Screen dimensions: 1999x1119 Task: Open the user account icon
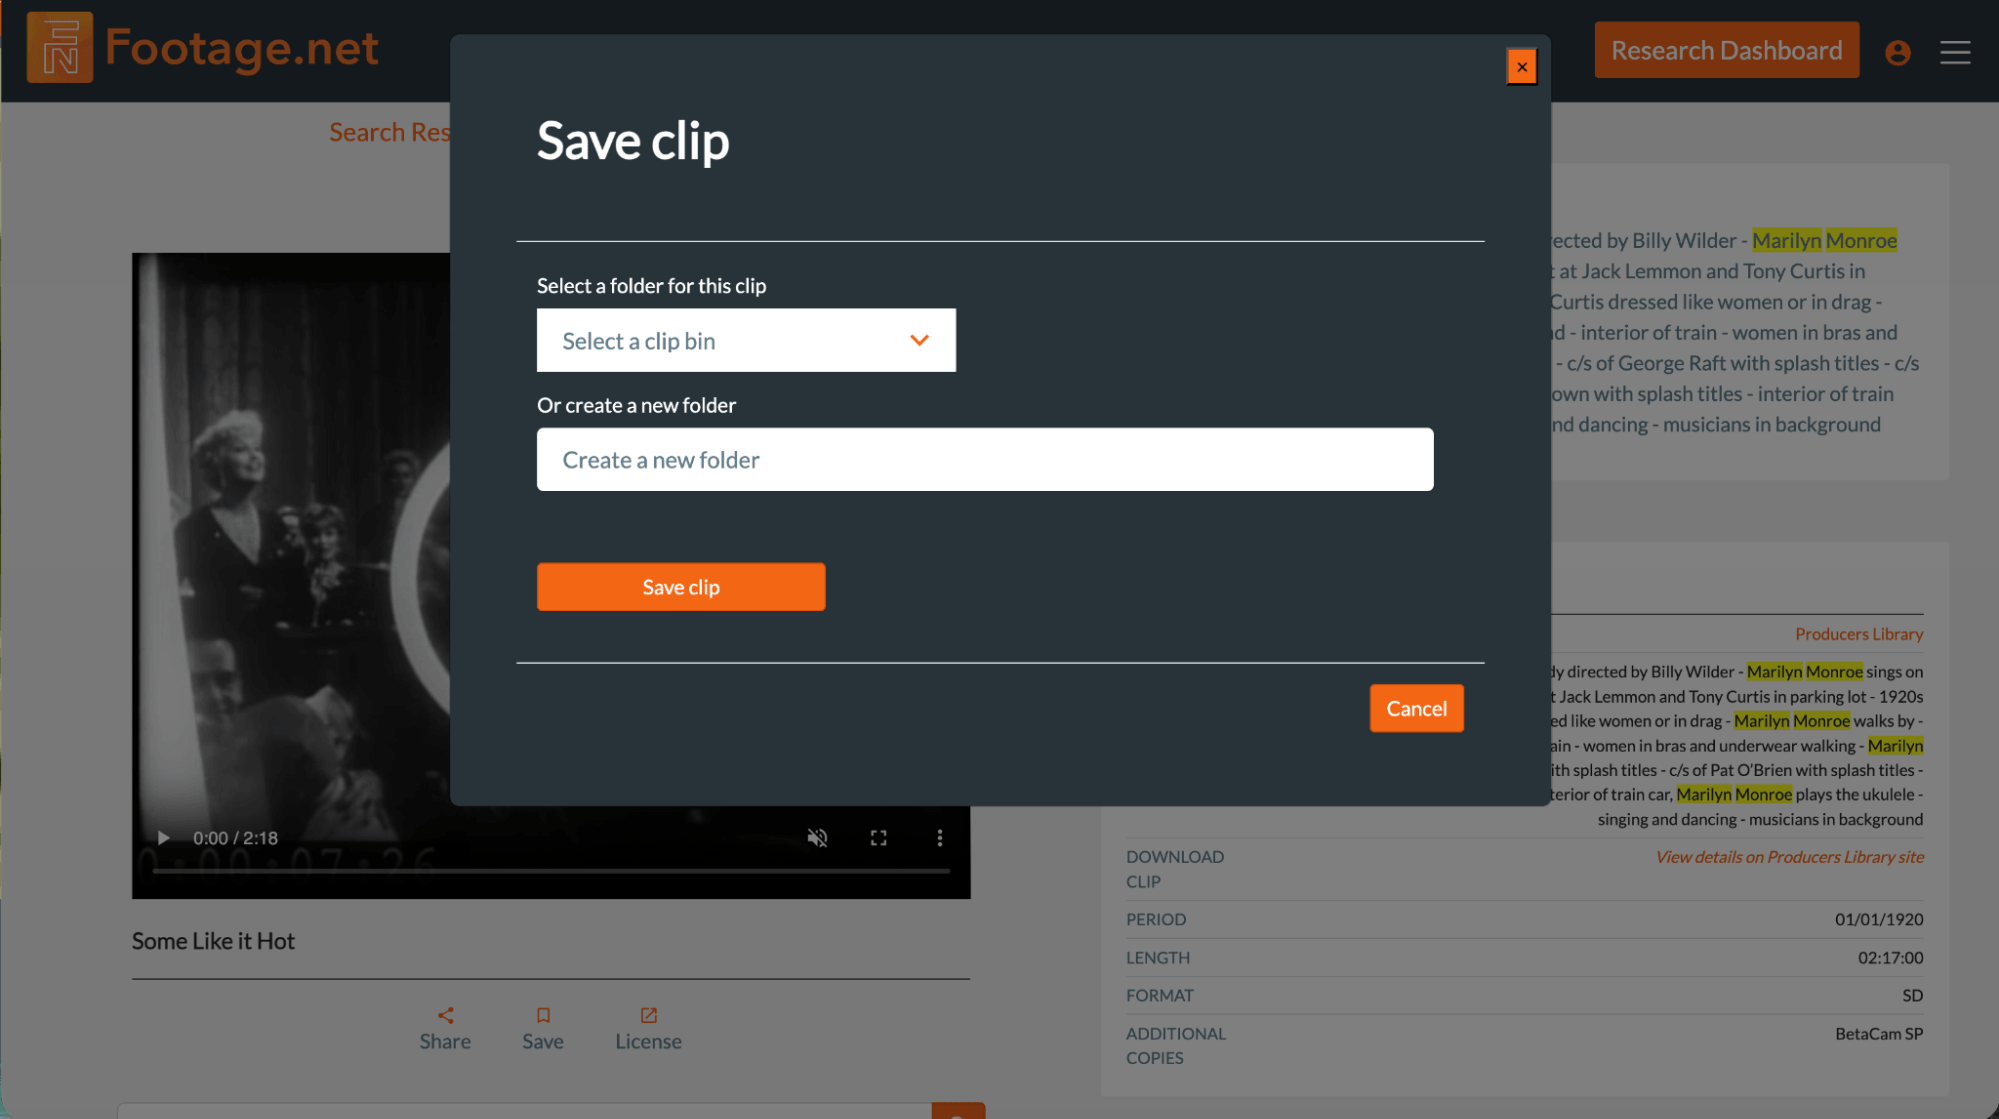click(1897, 52)
